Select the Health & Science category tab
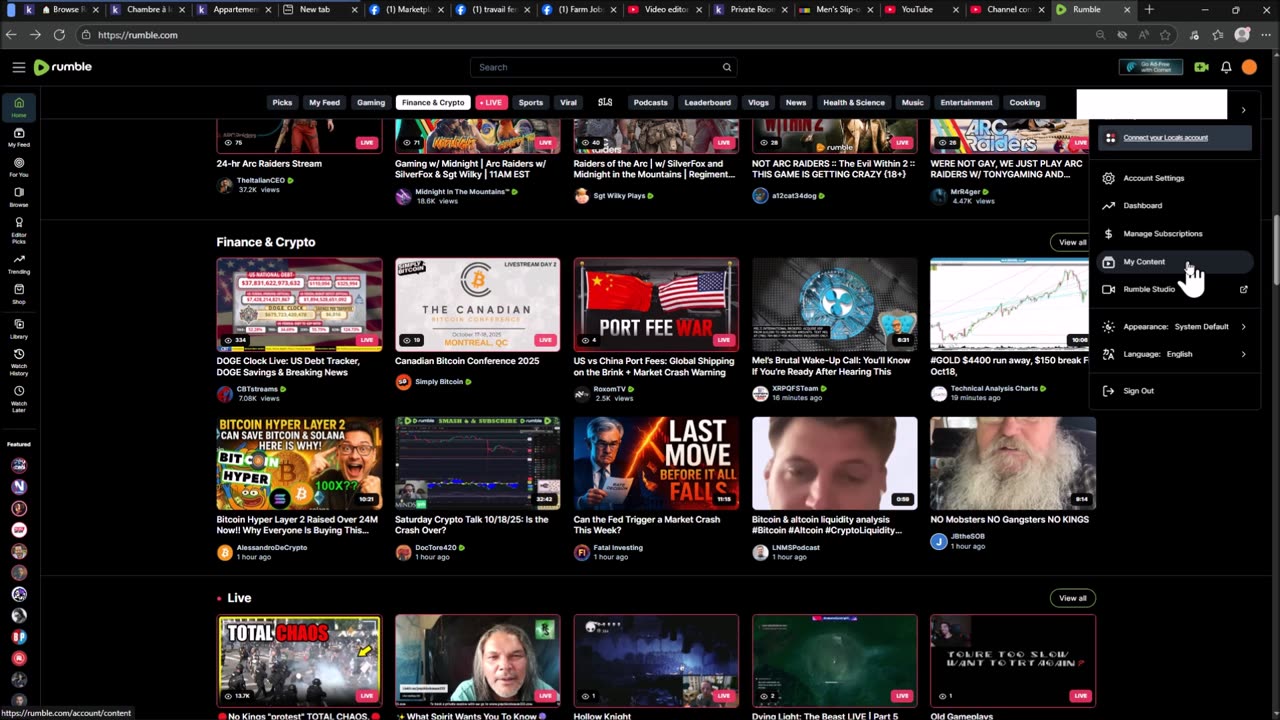 [x=854, y=102]
